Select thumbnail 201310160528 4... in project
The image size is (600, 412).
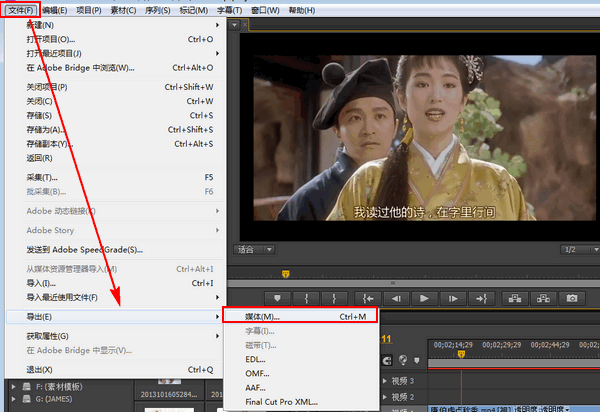(169, 394)
